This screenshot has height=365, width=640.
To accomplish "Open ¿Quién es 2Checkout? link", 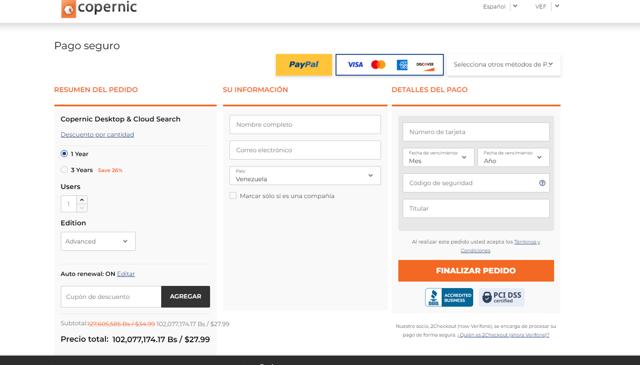I will 503,335.
